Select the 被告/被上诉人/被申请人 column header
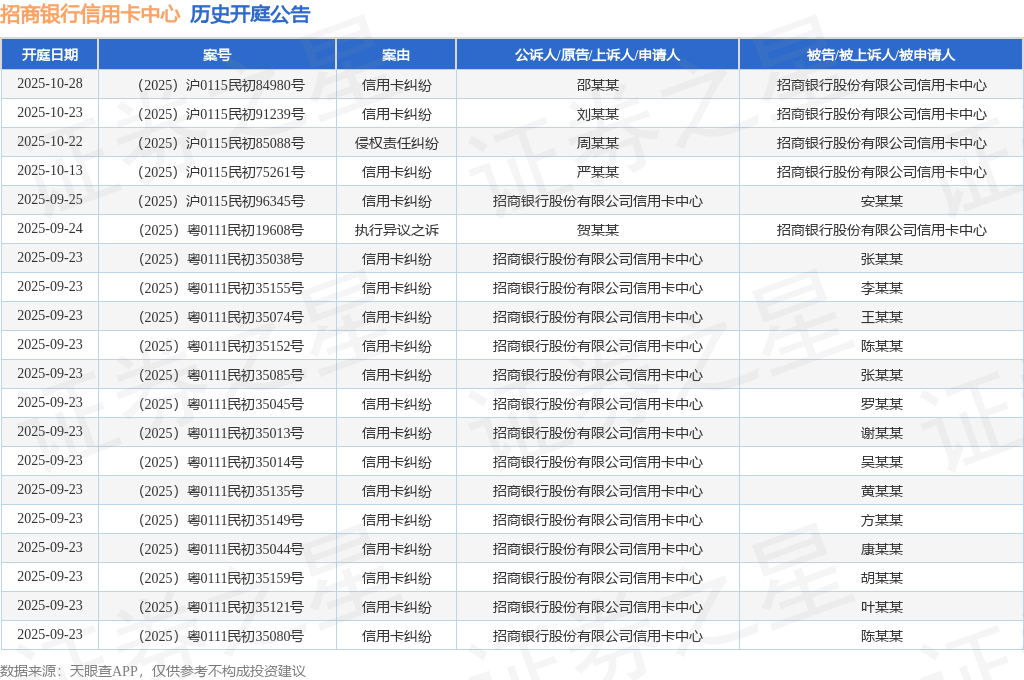 881,55
